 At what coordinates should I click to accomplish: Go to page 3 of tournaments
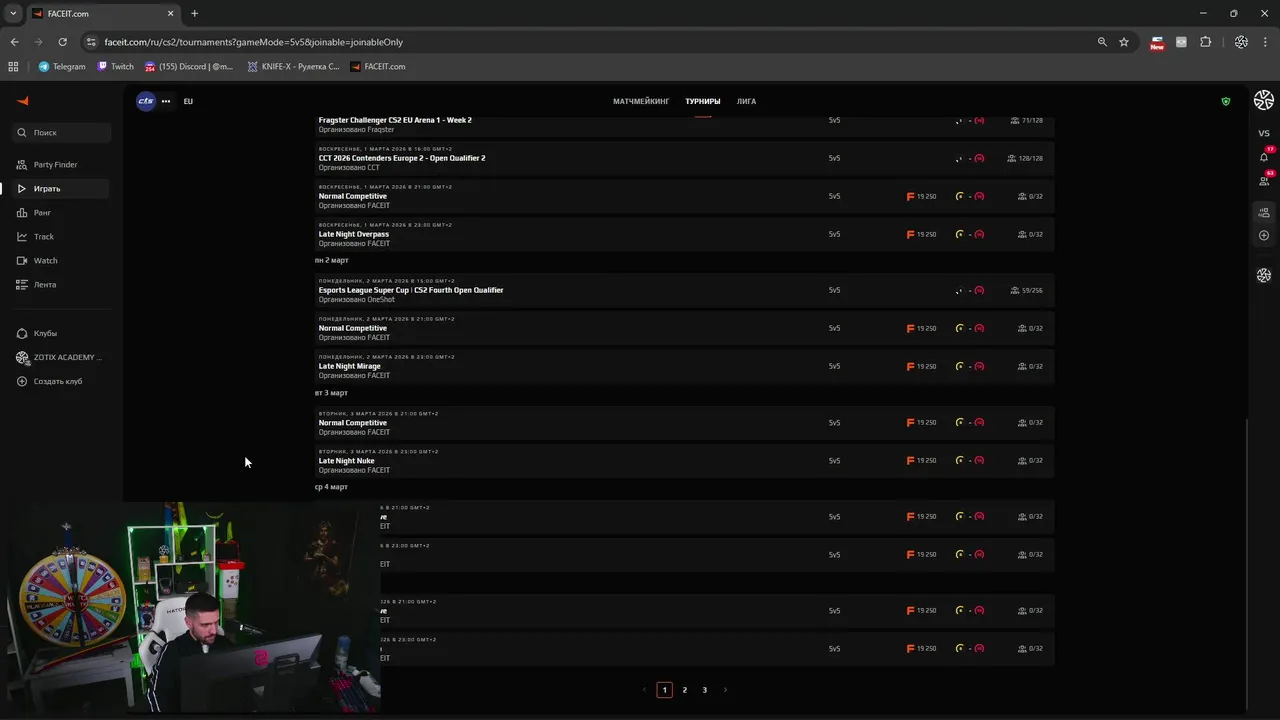[704, 690]
